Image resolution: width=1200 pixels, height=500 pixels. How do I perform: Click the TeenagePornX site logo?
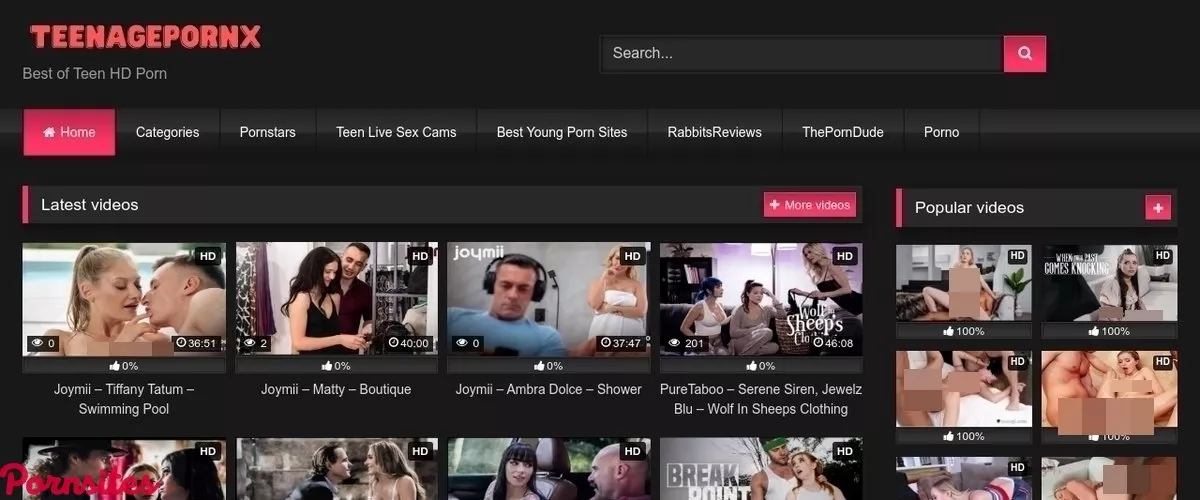[x=146, y=38]
